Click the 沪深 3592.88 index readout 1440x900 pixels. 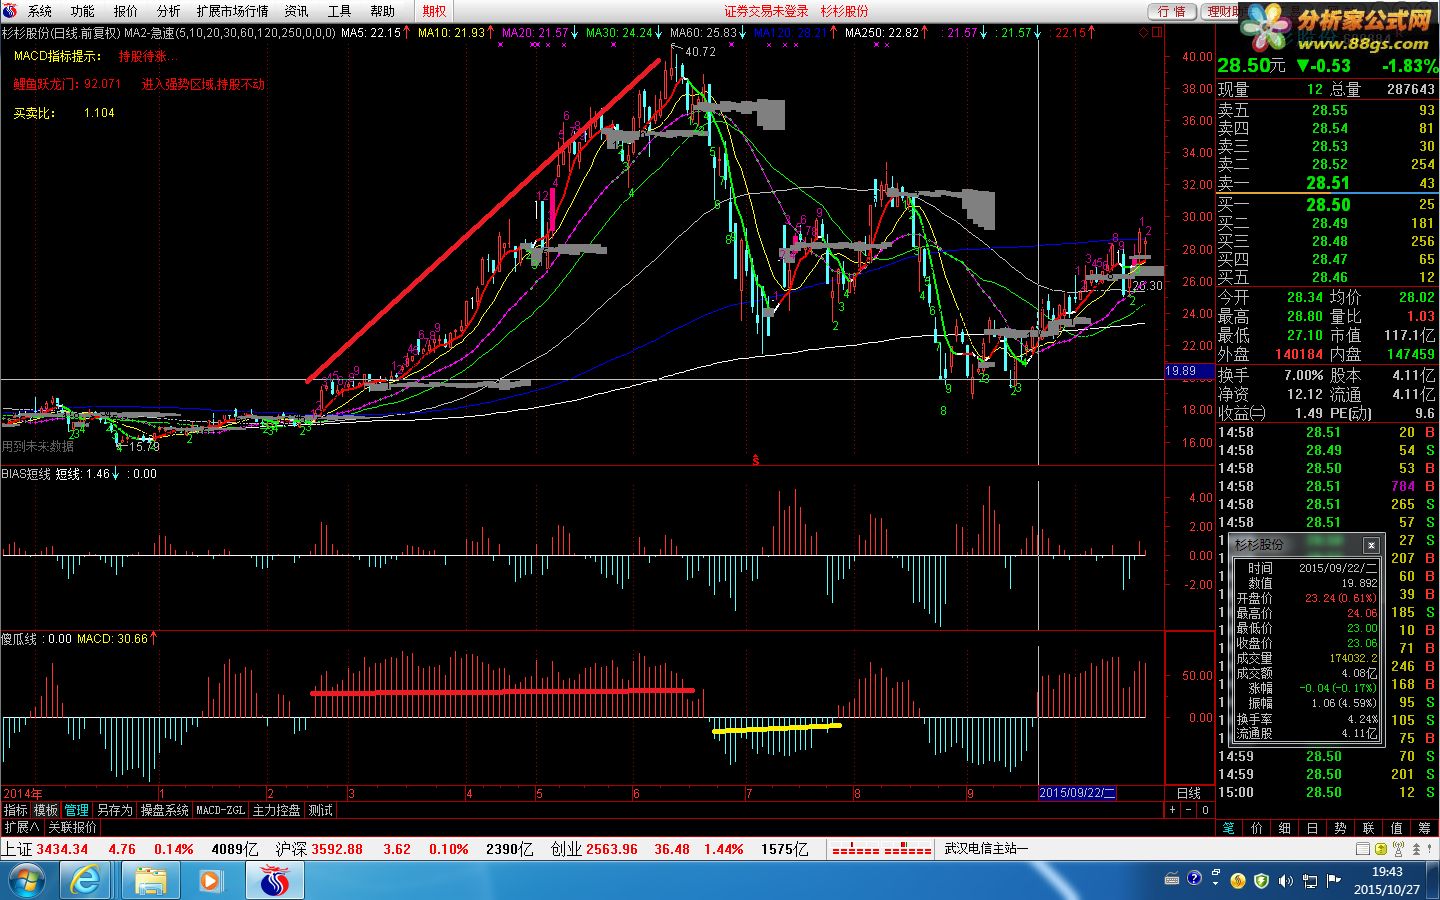pos(319,849)
